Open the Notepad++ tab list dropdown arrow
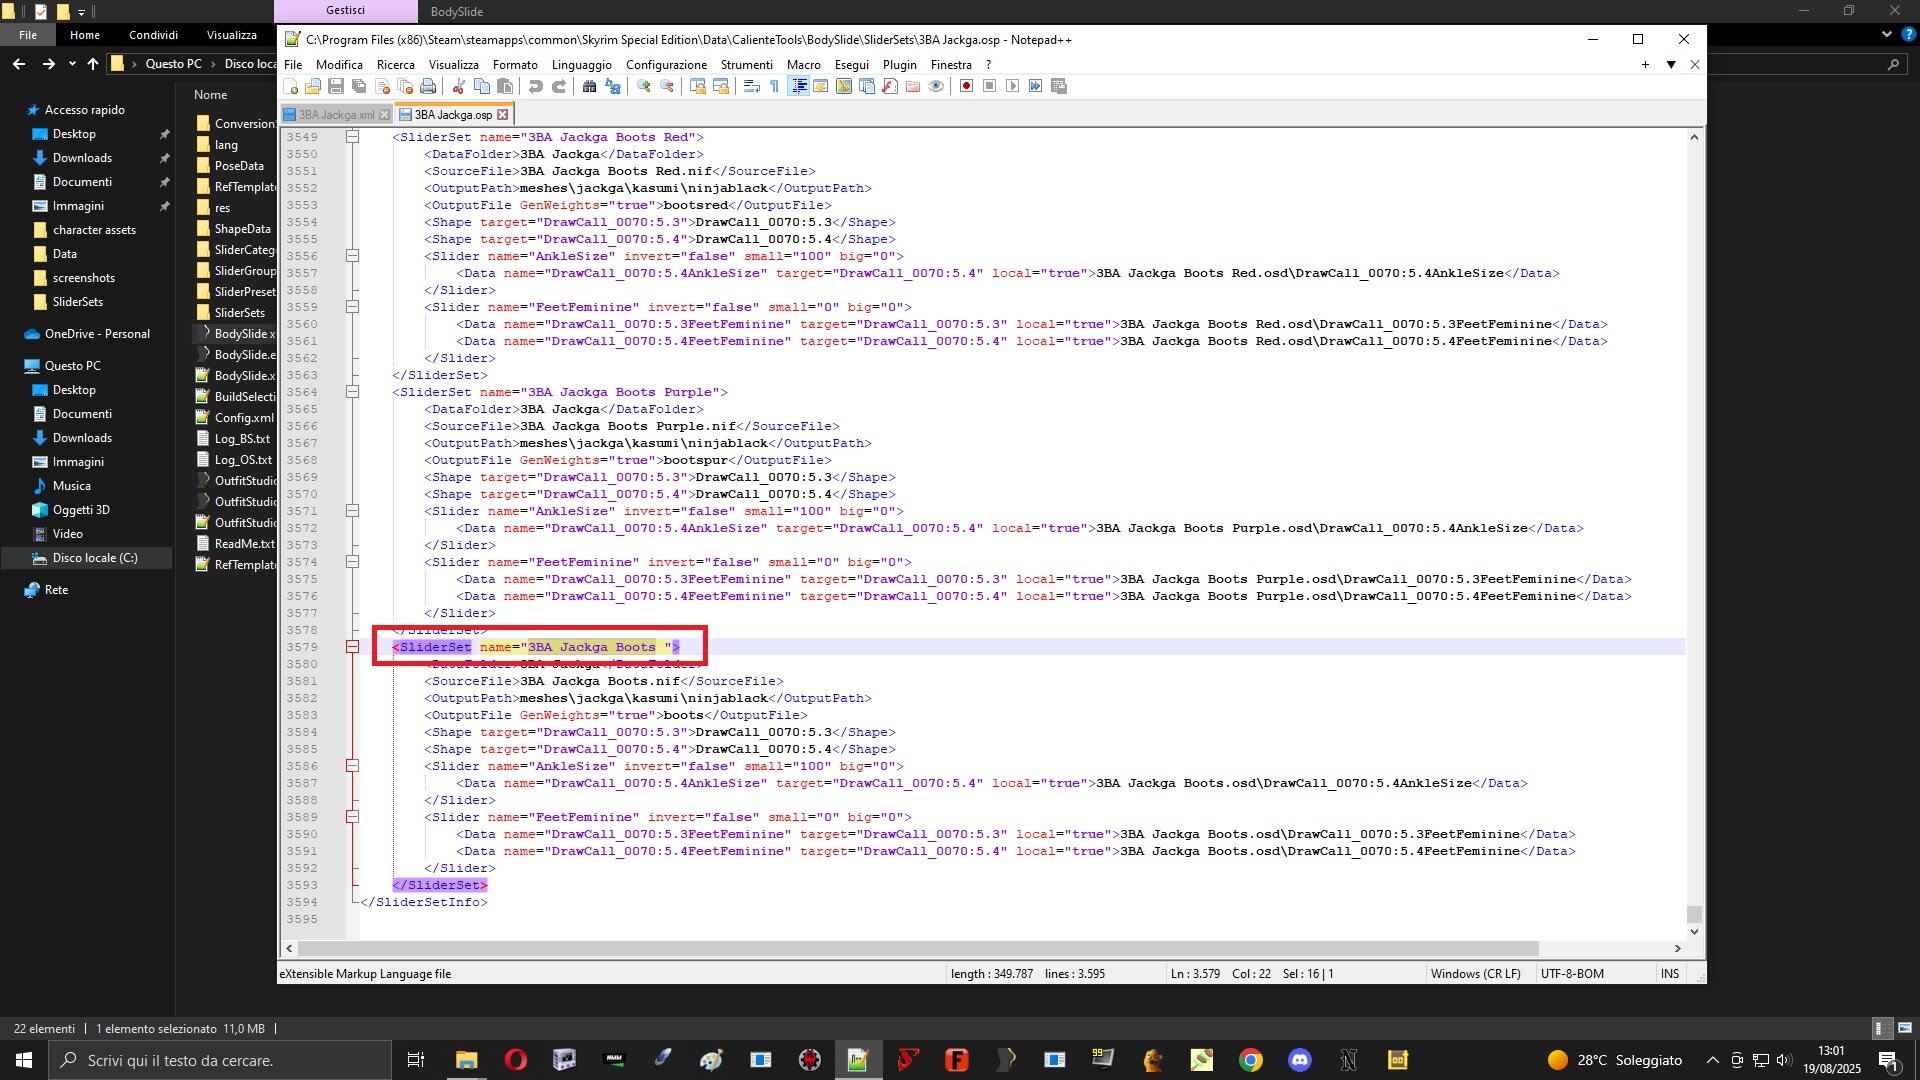The height and width of the screenshot is (1080, 1920). (1670, 65)
